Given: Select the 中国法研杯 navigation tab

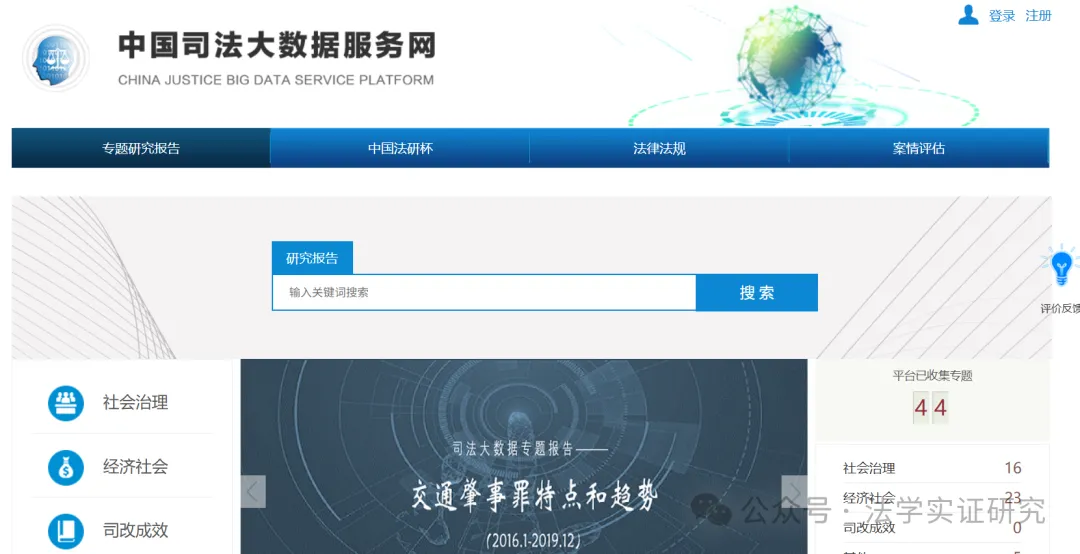Looking at the screenshot, I should (400, 148).
